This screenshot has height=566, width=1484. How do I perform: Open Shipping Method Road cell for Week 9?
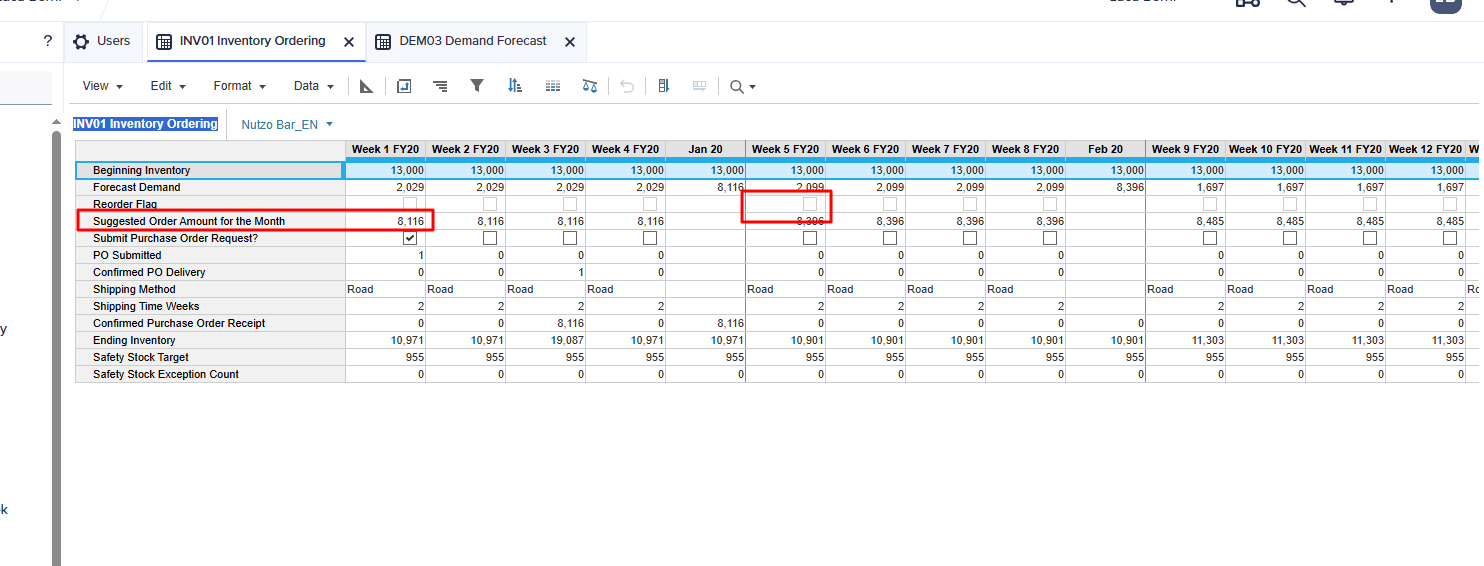coord(1185,289)
